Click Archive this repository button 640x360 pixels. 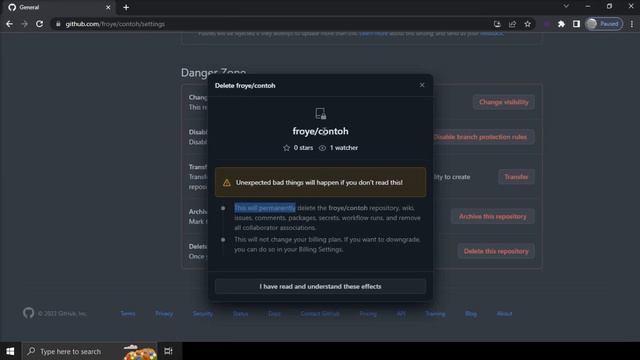pyautogui.click(x=493, y=216)
